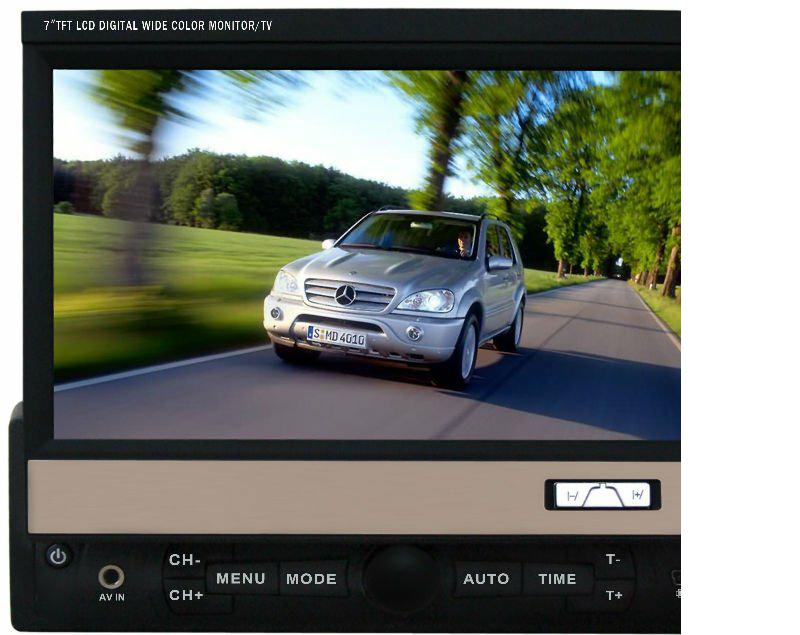Click the "7" TFT LCD DIGITAL WIDE COLOR MONITOR/TV" label
800x635 pixels.
pos(158,26)
